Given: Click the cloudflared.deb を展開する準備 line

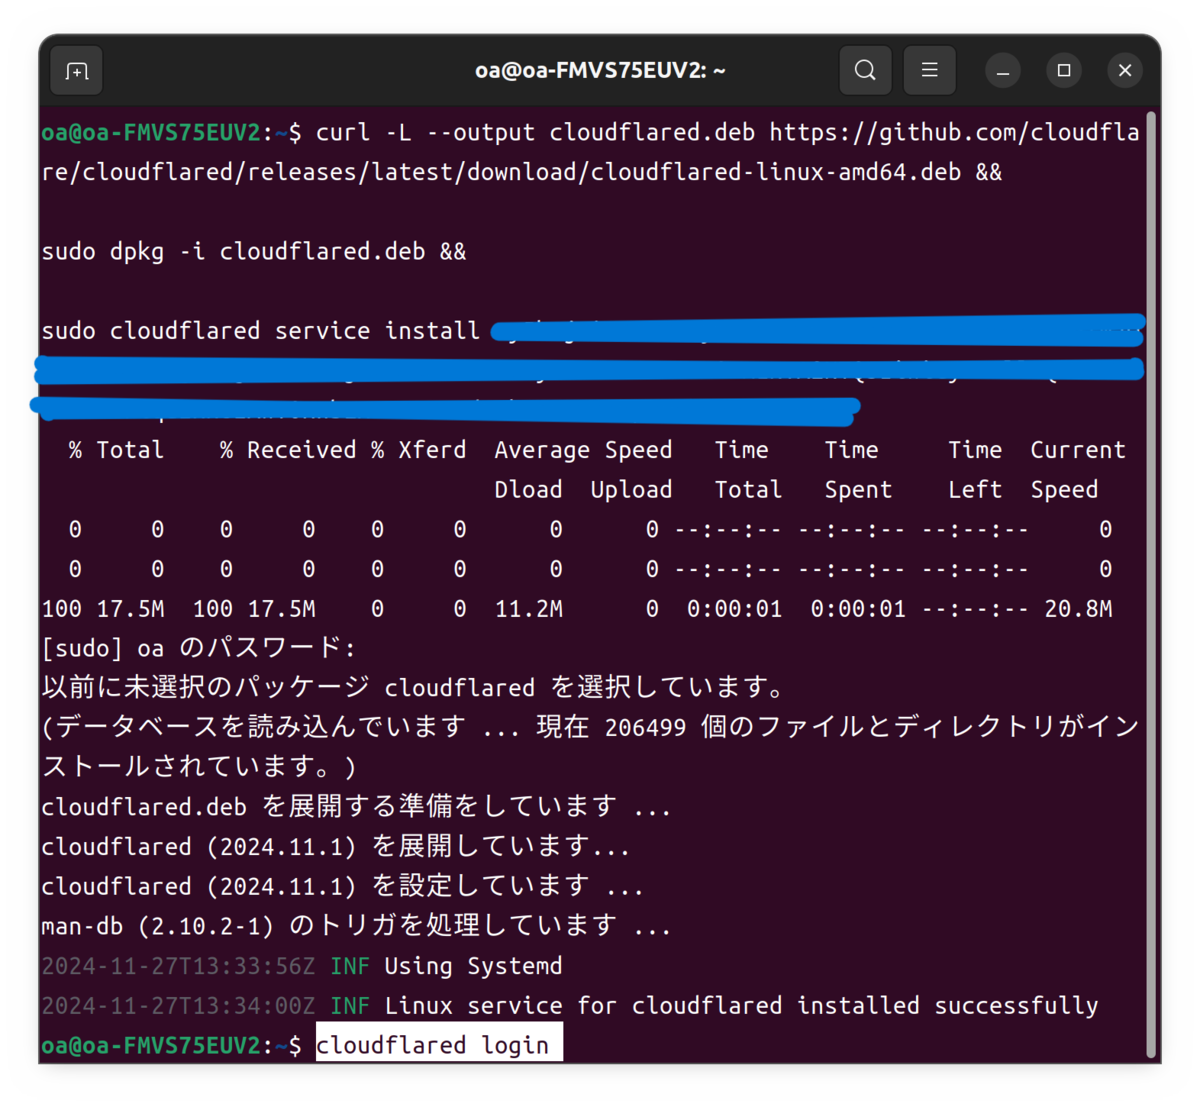Looking at the screenshot, I should [x=356, y=807].
